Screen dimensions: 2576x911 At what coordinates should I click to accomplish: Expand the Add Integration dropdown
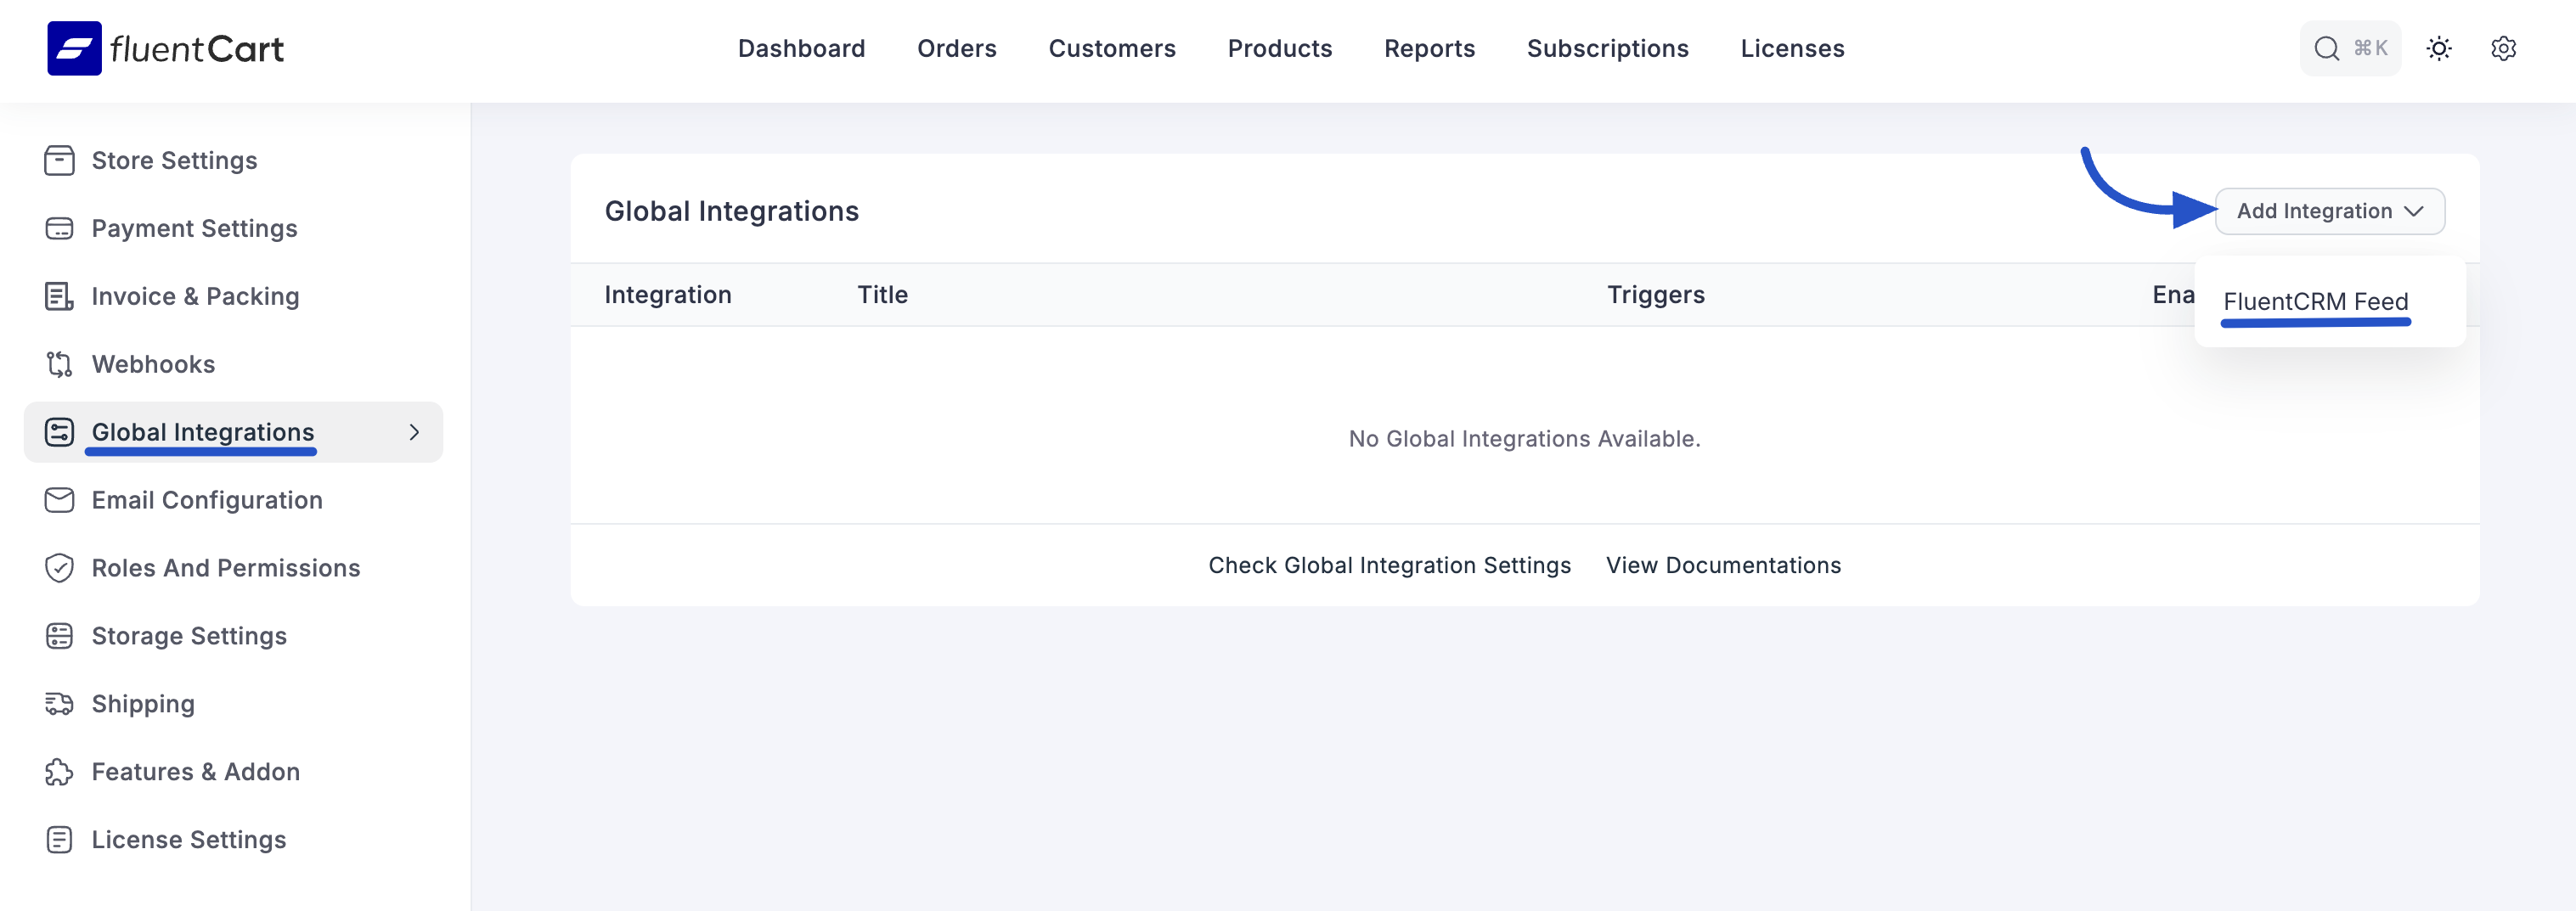click(2329, 211)
